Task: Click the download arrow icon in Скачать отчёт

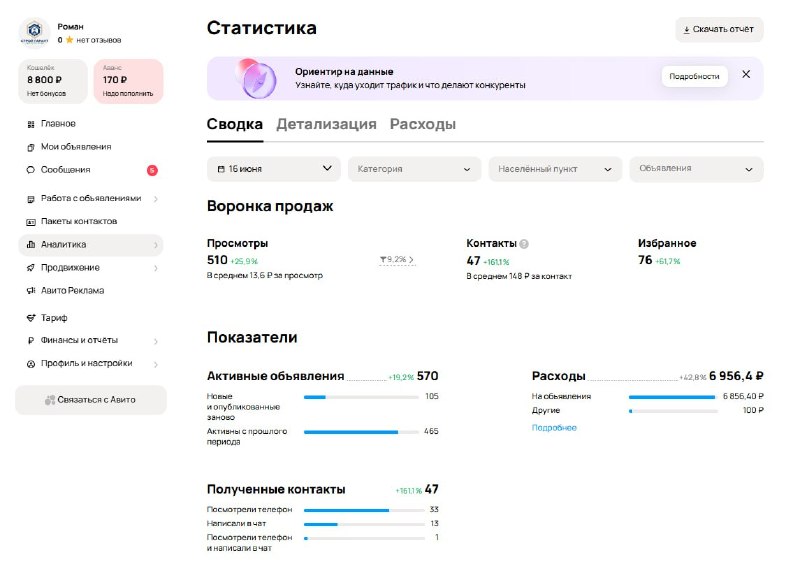Action: click(686, 30)
